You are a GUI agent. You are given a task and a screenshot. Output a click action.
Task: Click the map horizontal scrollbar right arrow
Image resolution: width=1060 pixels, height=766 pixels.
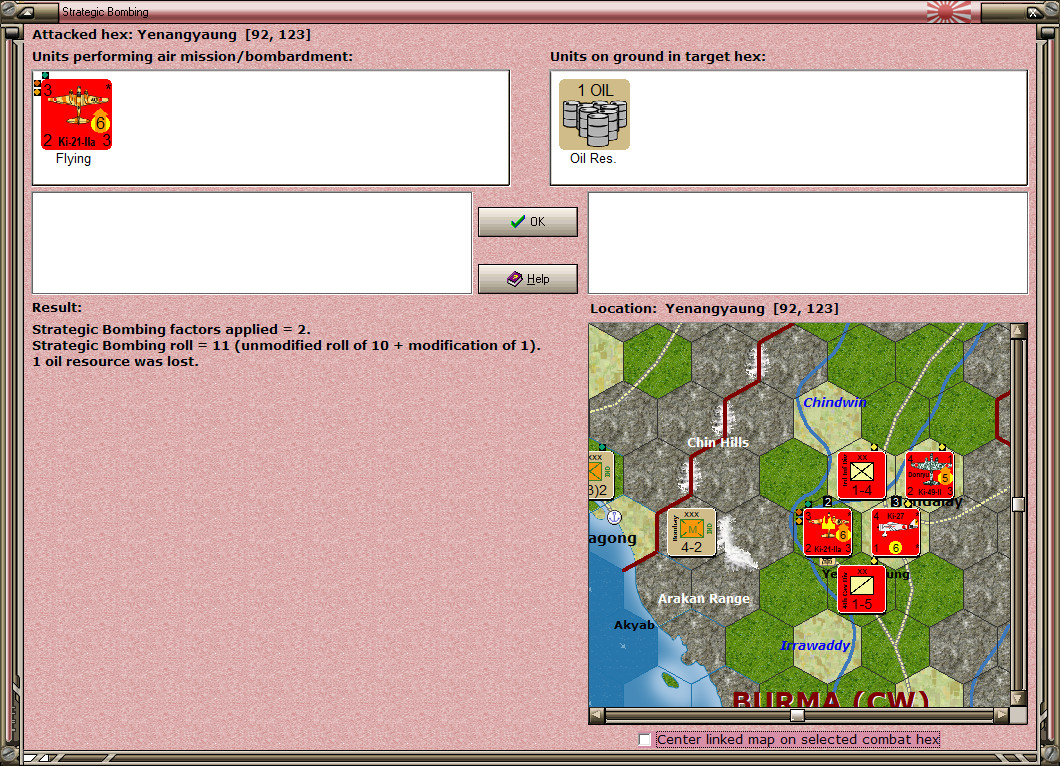1001,715
